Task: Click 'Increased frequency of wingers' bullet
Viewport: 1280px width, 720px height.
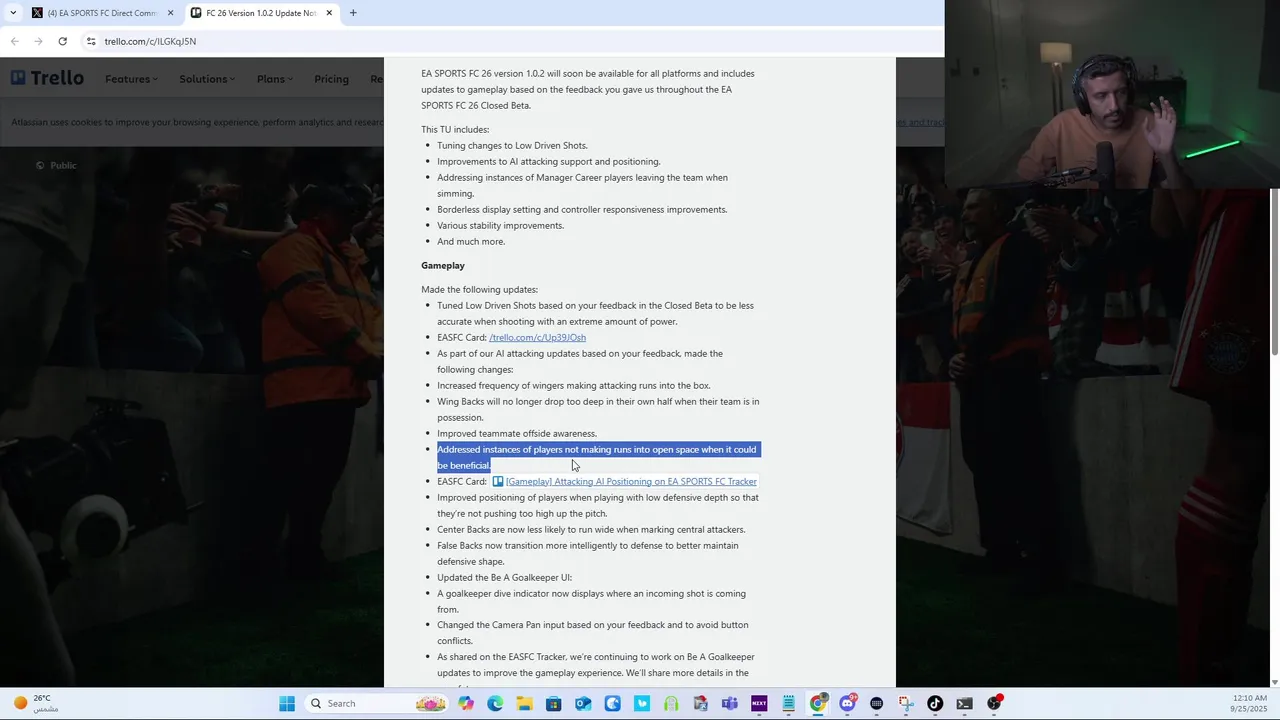Action: (574, 385)
